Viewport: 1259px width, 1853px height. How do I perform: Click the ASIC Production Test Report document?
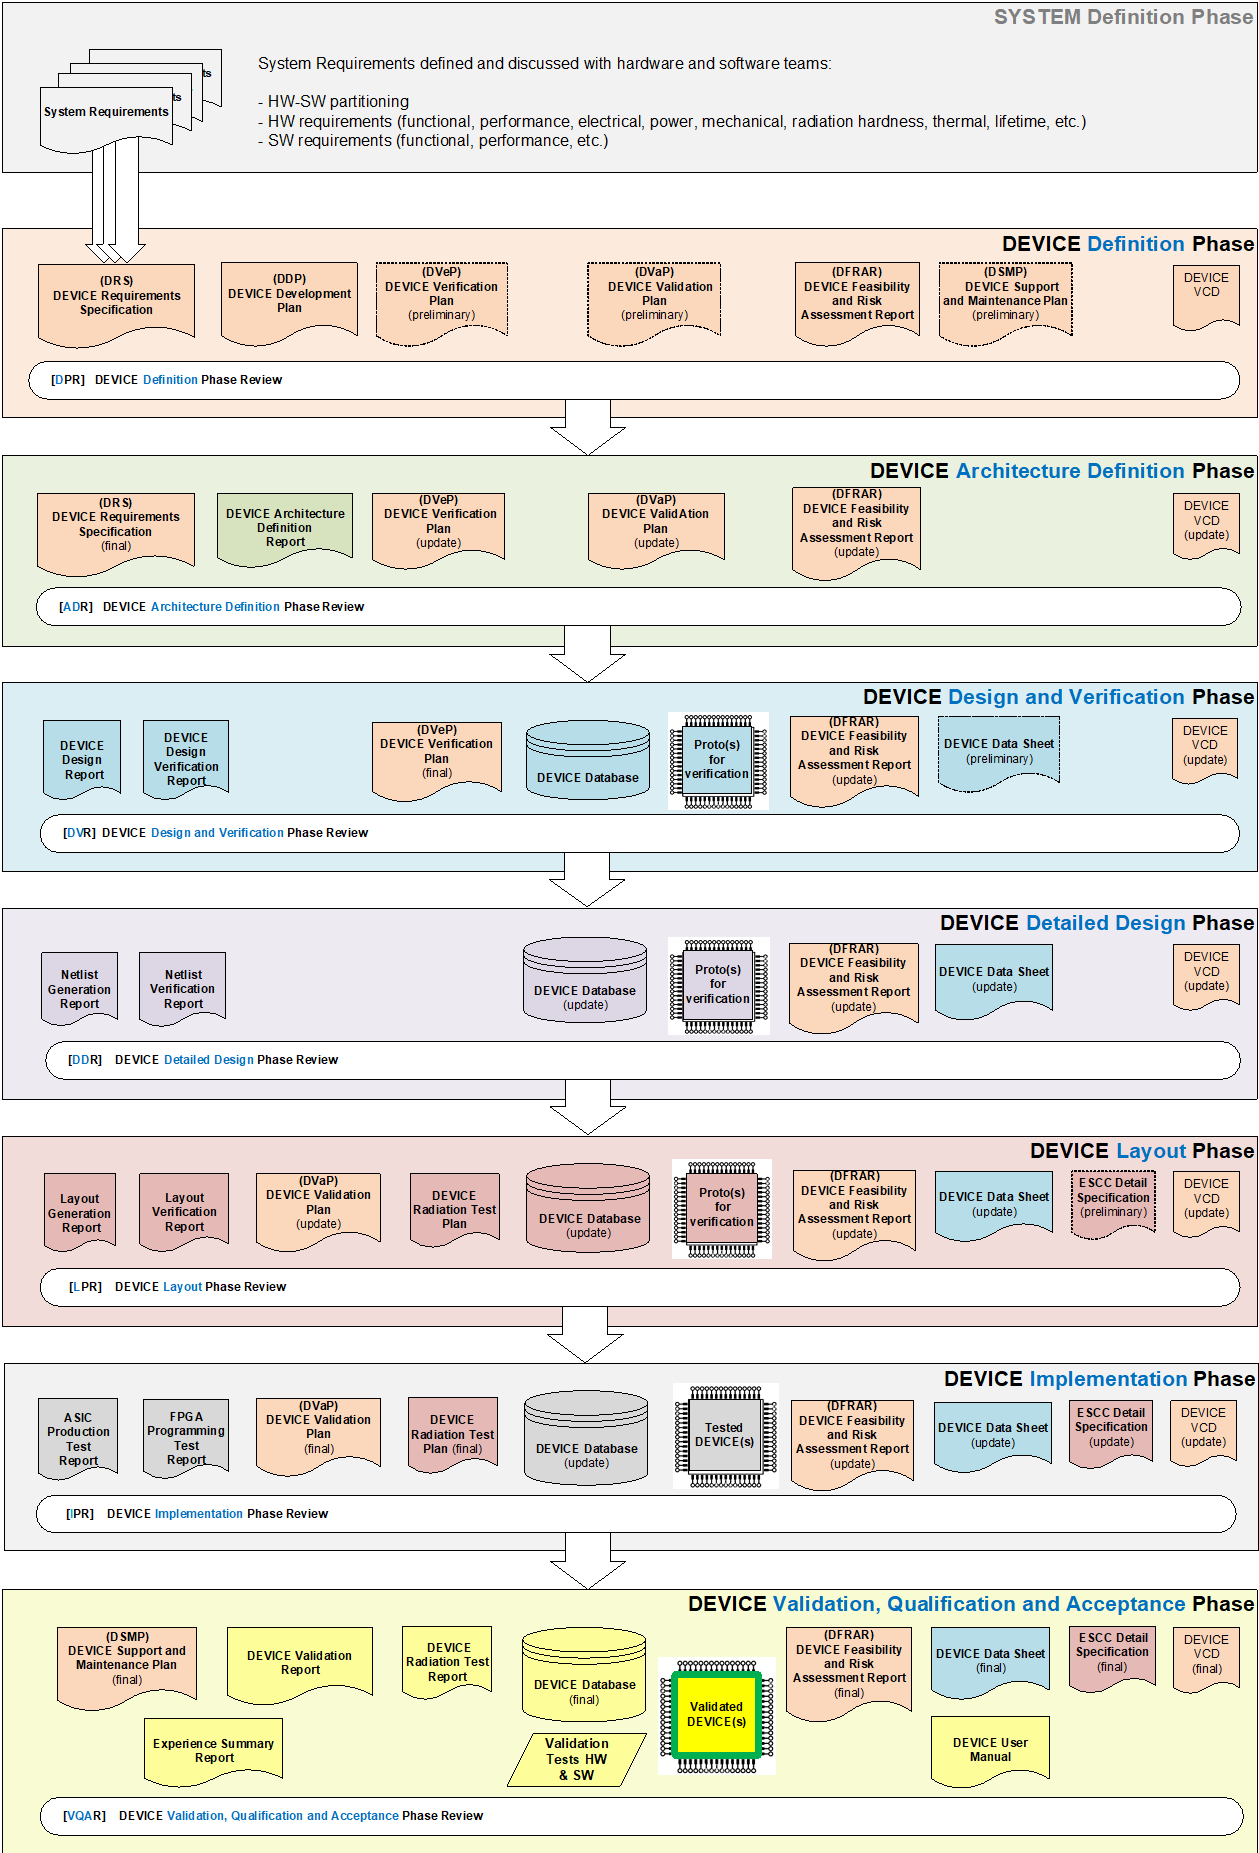[x=78, y=1438]
